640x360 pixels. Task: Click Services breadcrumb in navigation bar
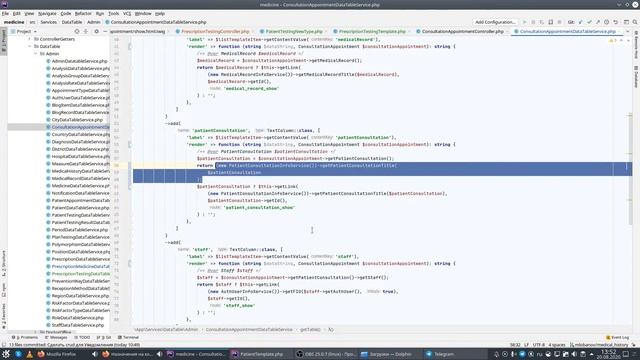tap(49, 22)
